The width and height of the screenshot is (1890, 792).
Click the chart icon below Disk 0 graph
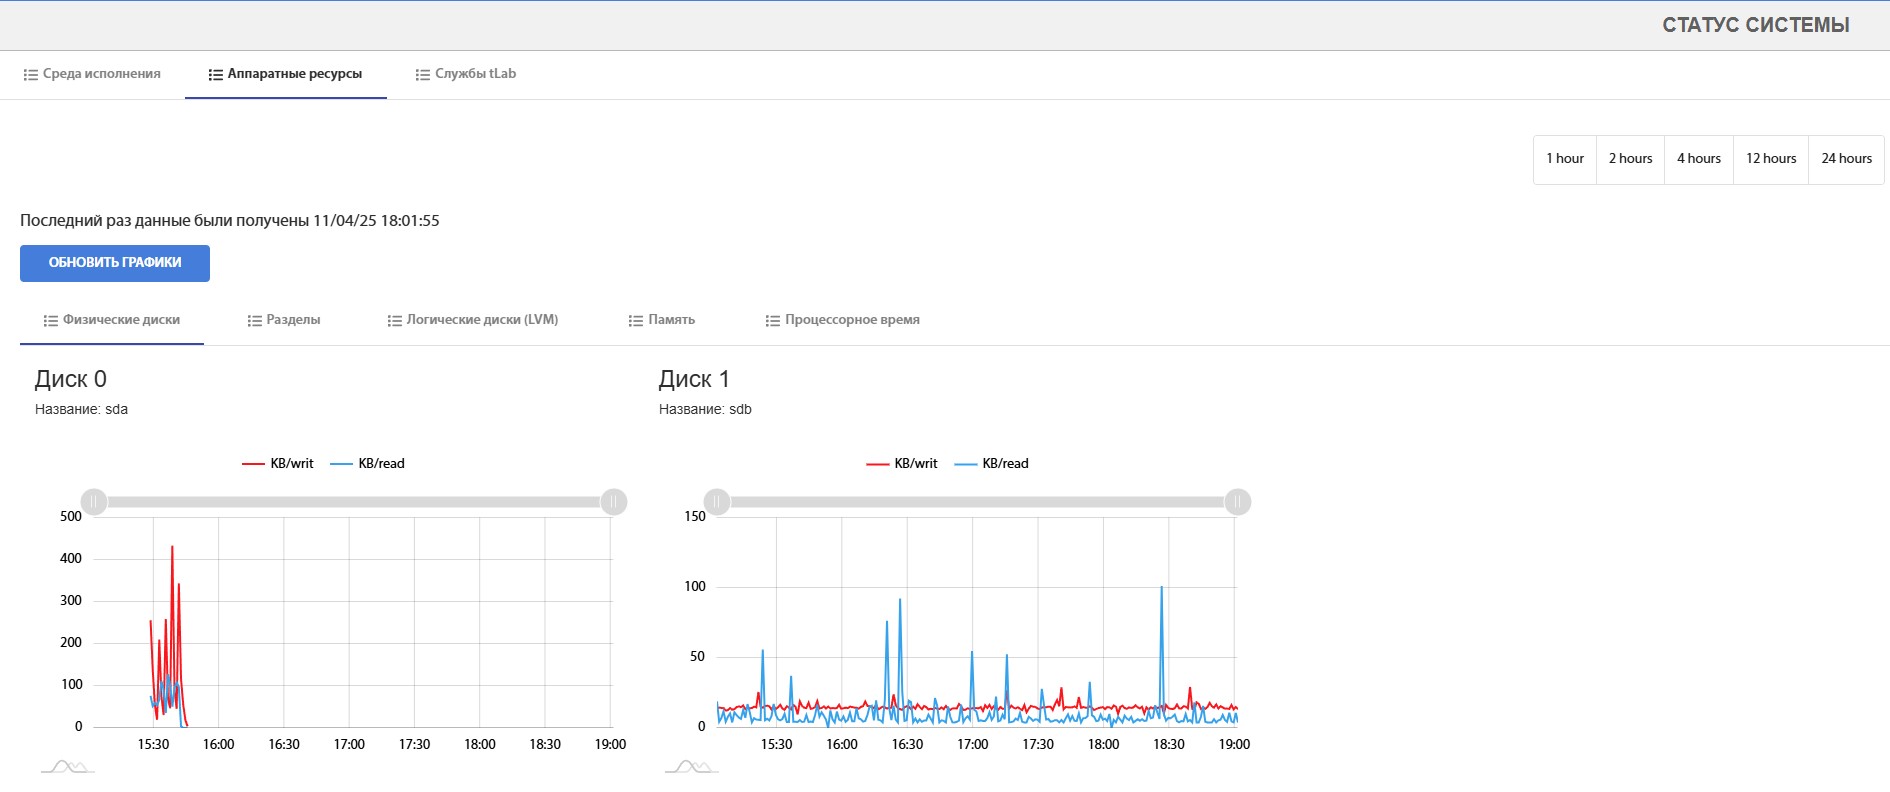(x=68, y=767)
